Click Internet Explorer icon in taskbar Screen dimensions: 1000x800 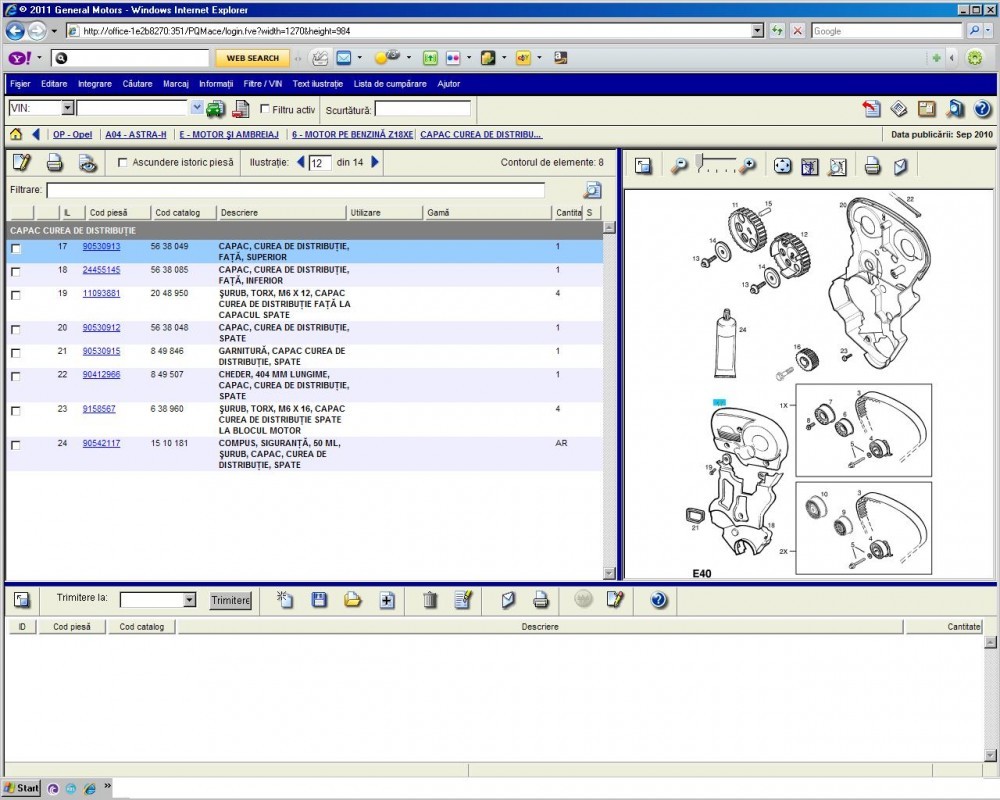tap(89, 789)
